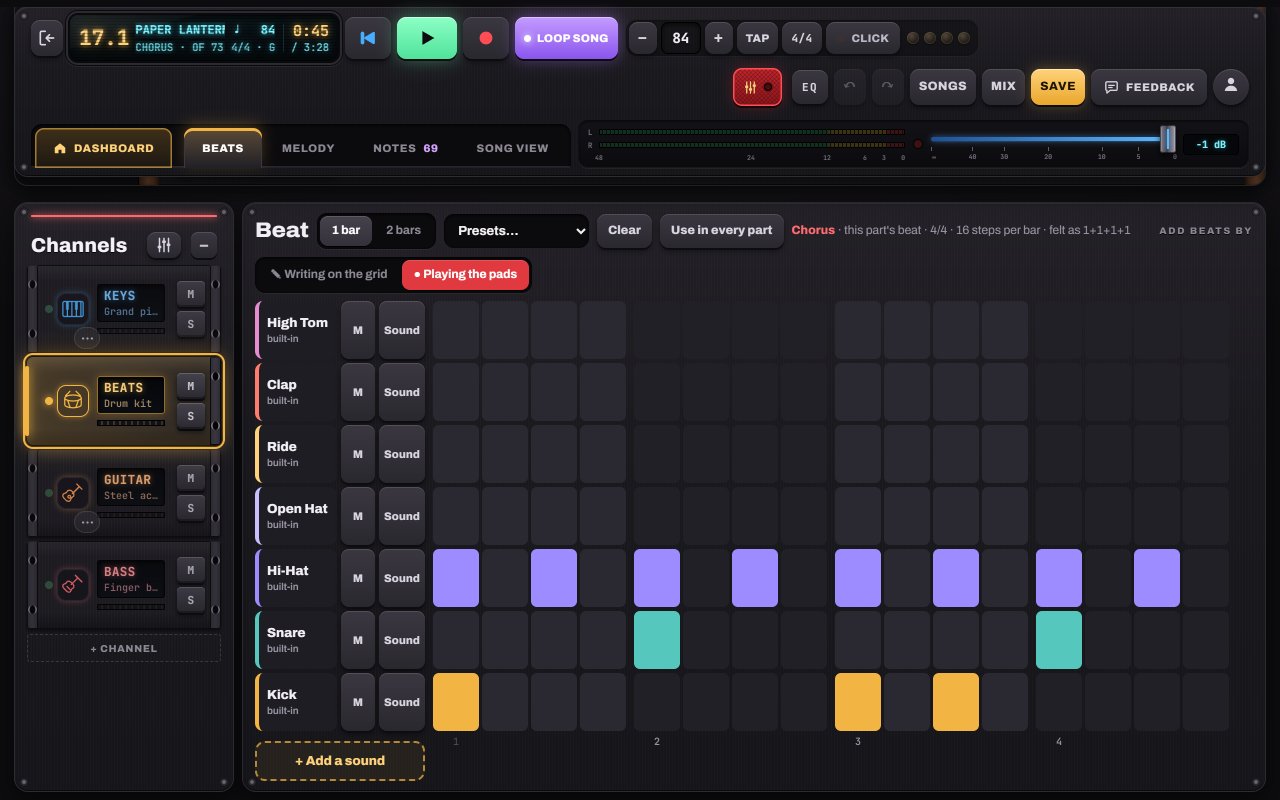The width and height of the screenshot is (1280, 800).
Task: Clear the beat with the Clear button
Action: click(624, 230)
